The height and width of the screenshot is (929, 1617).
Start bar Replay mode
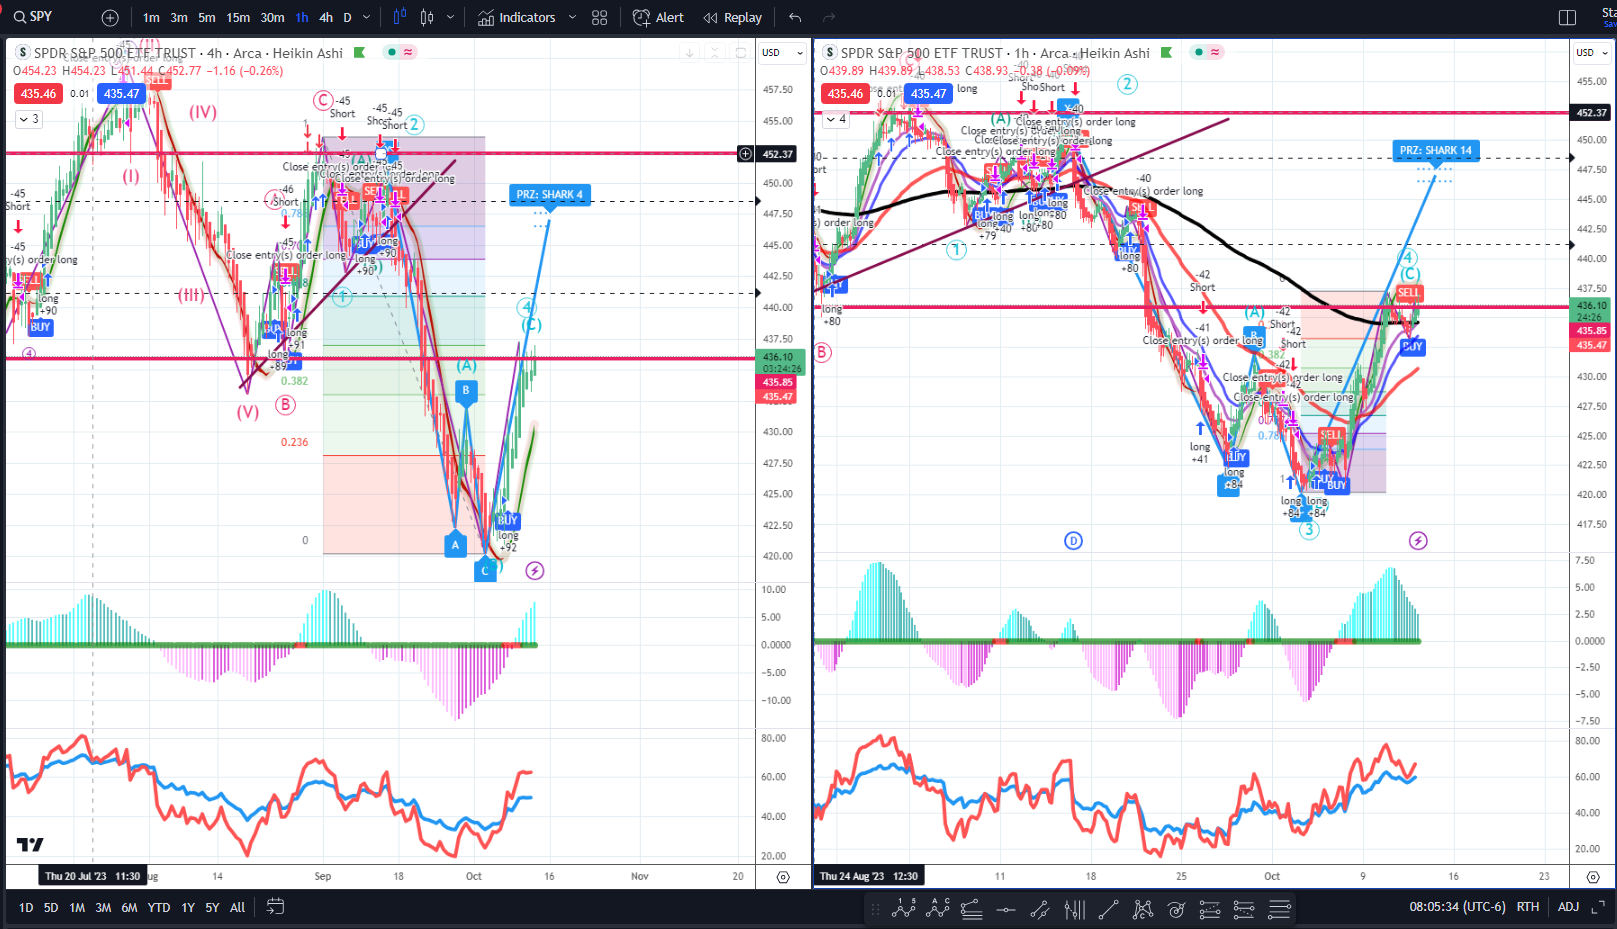click(733, 18)
